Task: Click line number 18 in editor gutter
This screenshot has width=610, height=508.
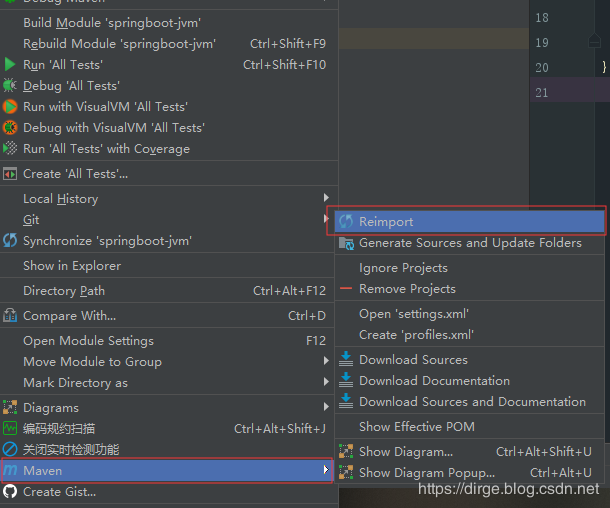Action: point(542,18)
